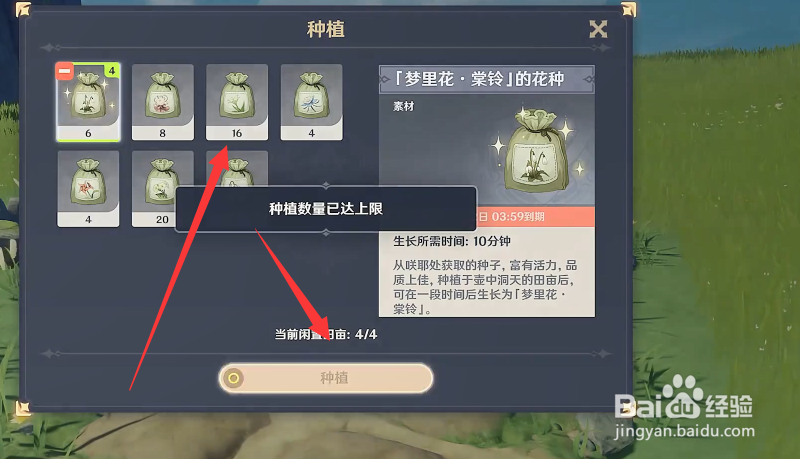Click the seed description paragraph text

click(485, 287)
